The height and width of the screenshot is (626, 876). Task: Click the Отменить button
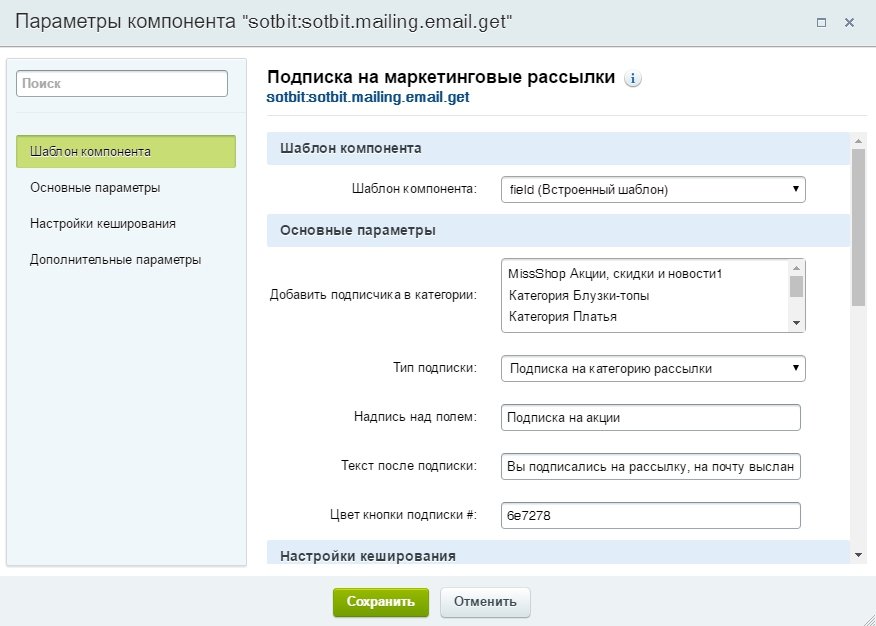click(x=485, y=602)
